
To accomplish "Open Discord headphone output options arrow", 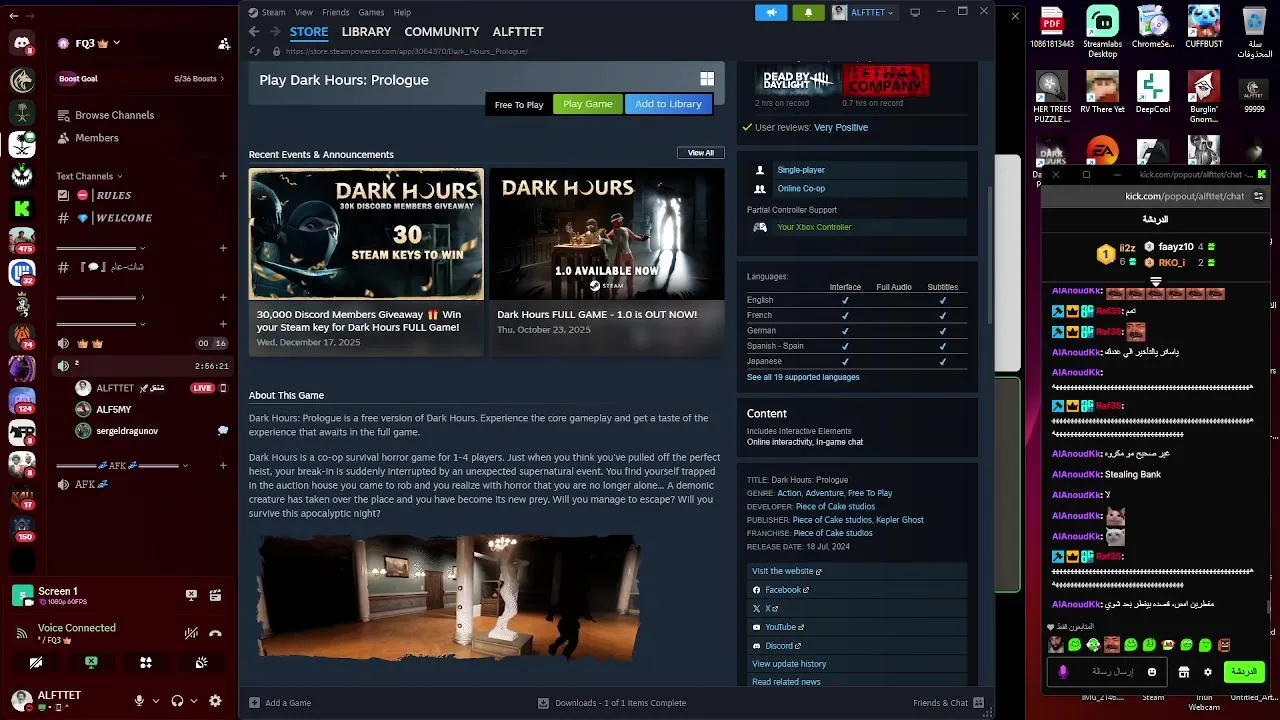I will click(193, 701).
